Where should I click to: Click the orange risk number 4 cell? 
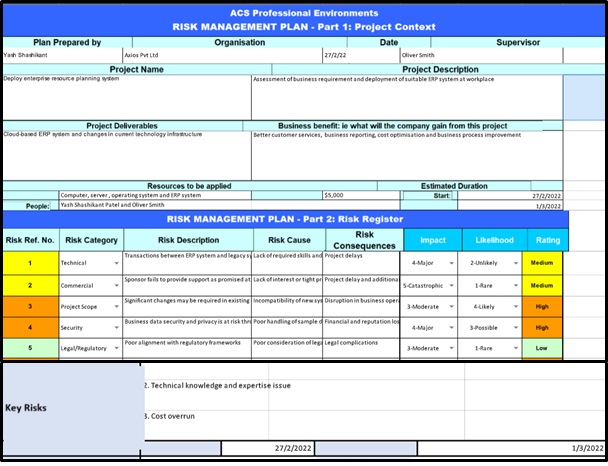[31, 328]
